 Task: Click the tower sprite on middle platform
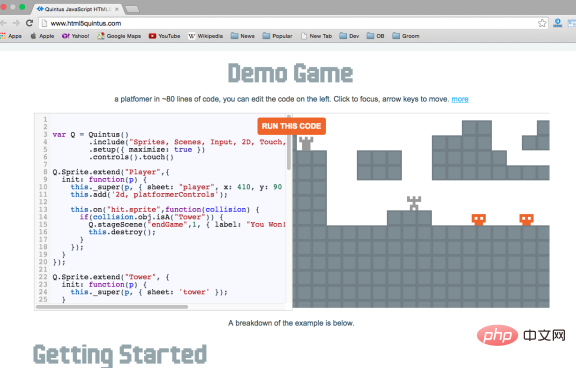414,203
